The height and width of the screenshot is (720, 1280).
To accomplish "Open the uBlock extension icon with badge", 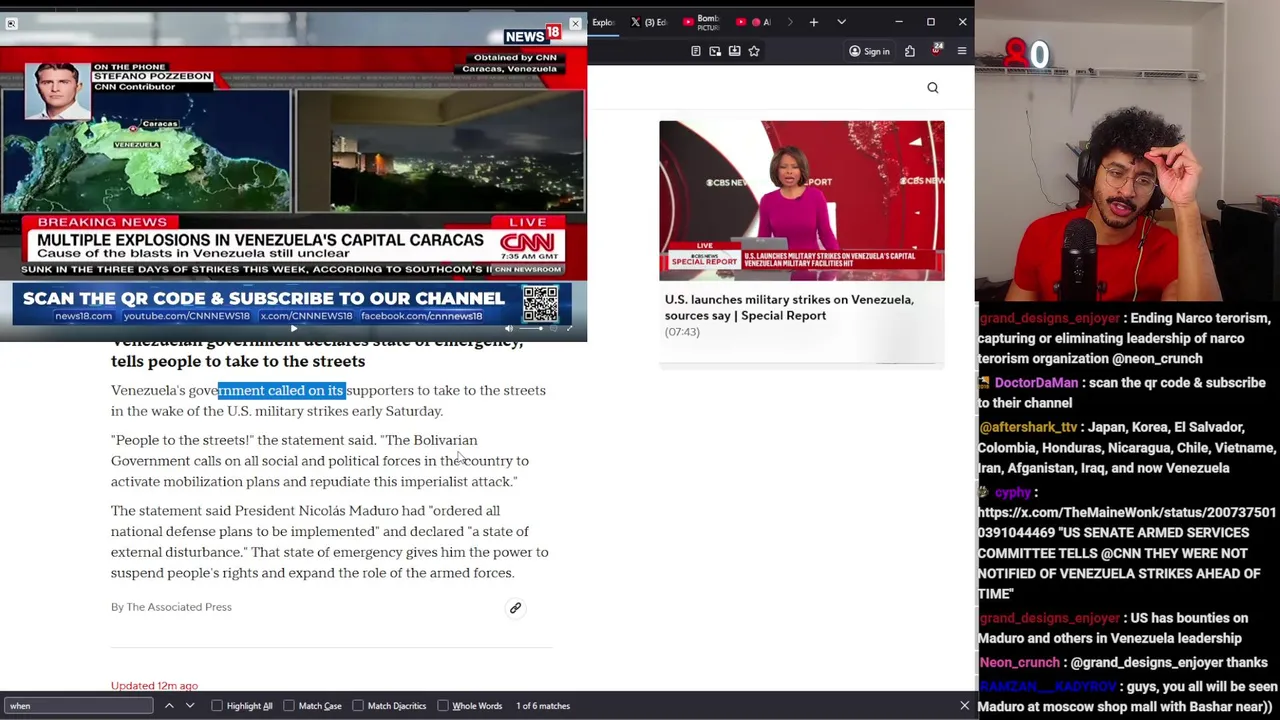I will (937, 49).
